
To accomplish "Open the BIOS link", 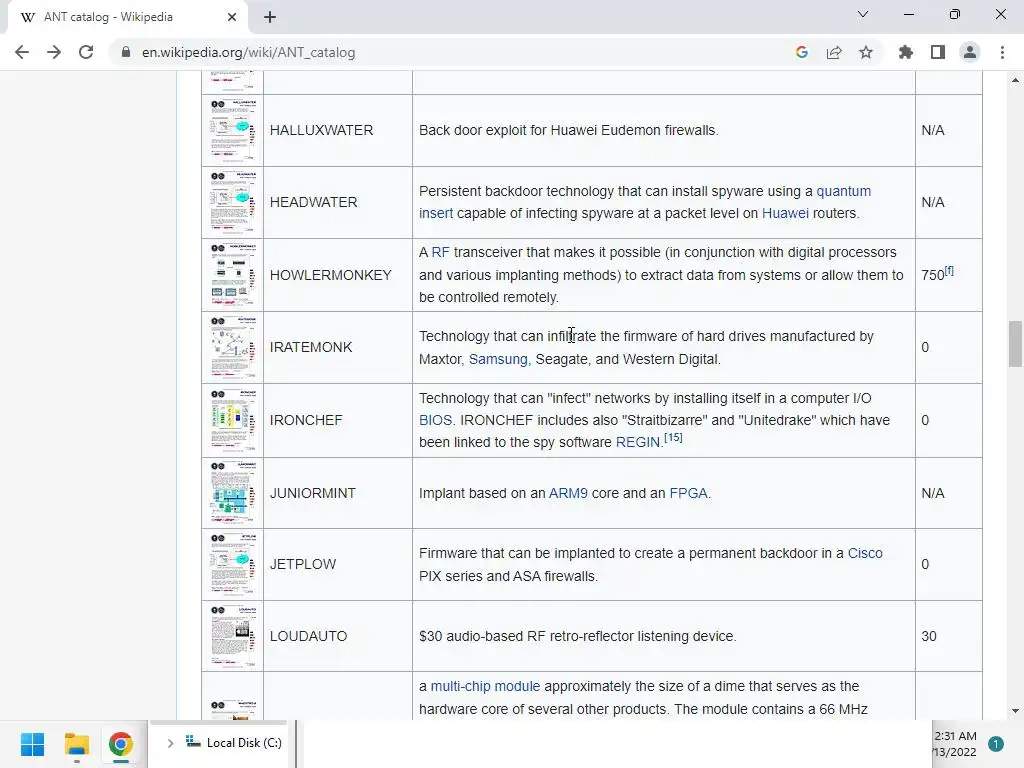I will (x=435, y=420).
